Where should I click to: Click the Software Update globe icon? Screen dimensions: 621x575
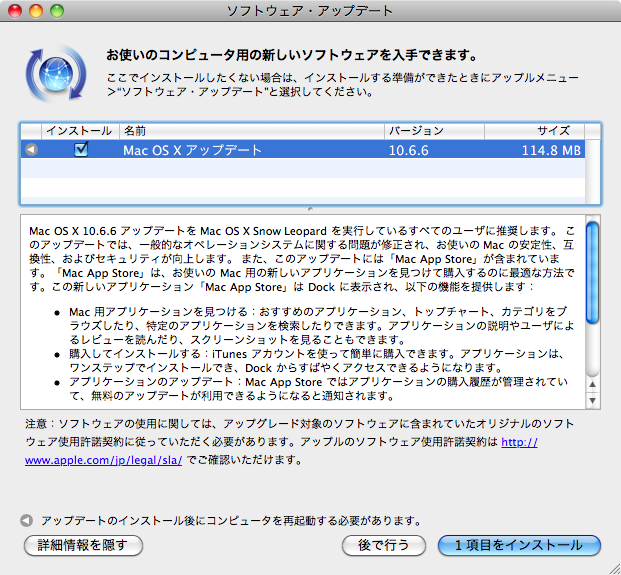pyautogui.click(x=56, y=74)
